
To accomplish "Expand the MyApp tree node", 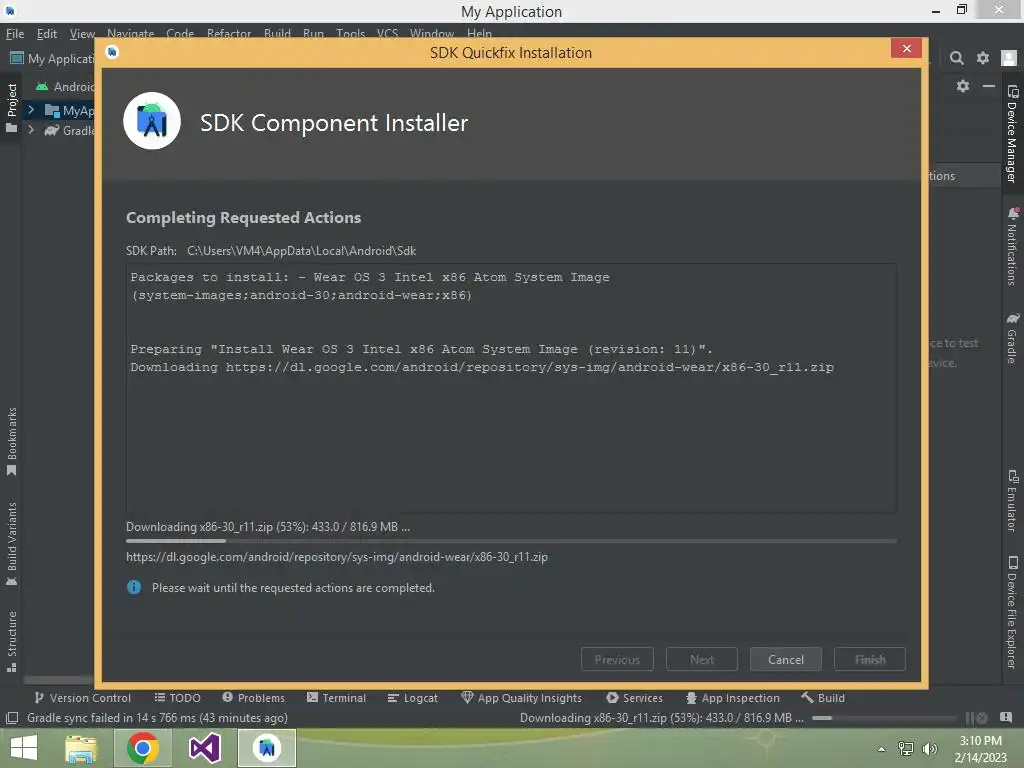I will 31,110.
